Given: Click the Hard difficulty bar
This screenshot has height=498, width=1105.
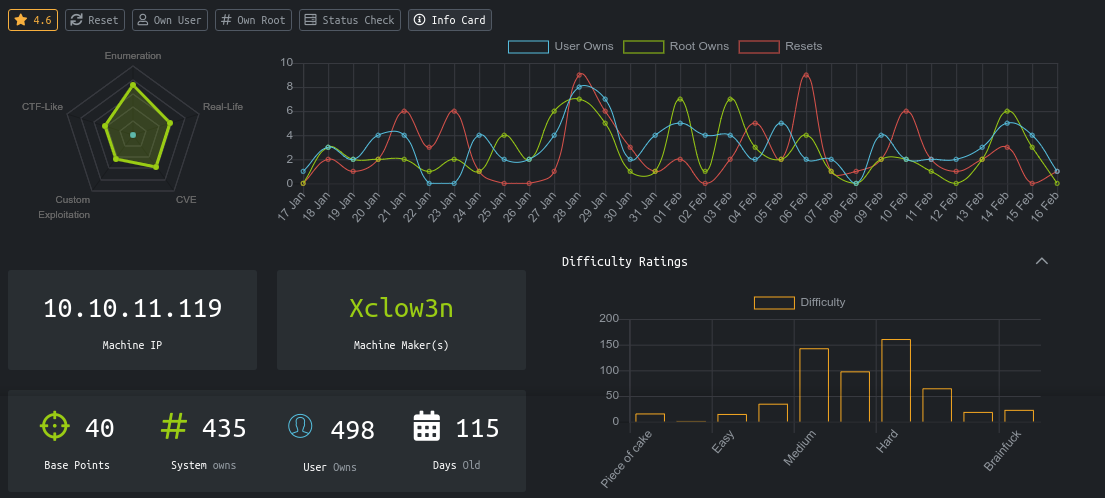Looking at the screenshot, I should tap(895, 381).
